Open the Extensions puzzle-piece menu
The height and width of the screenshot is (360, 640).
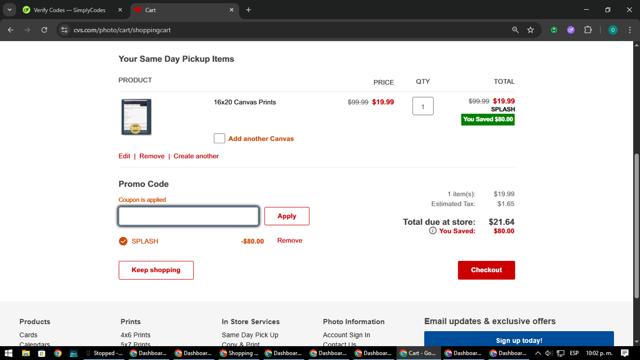(588, 30)
